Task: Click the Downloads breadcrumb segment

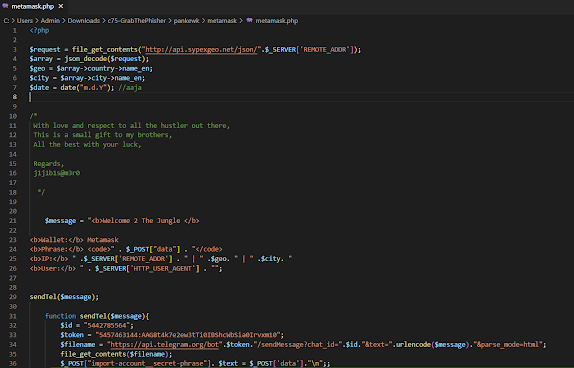Action: [x=83, y=21]
